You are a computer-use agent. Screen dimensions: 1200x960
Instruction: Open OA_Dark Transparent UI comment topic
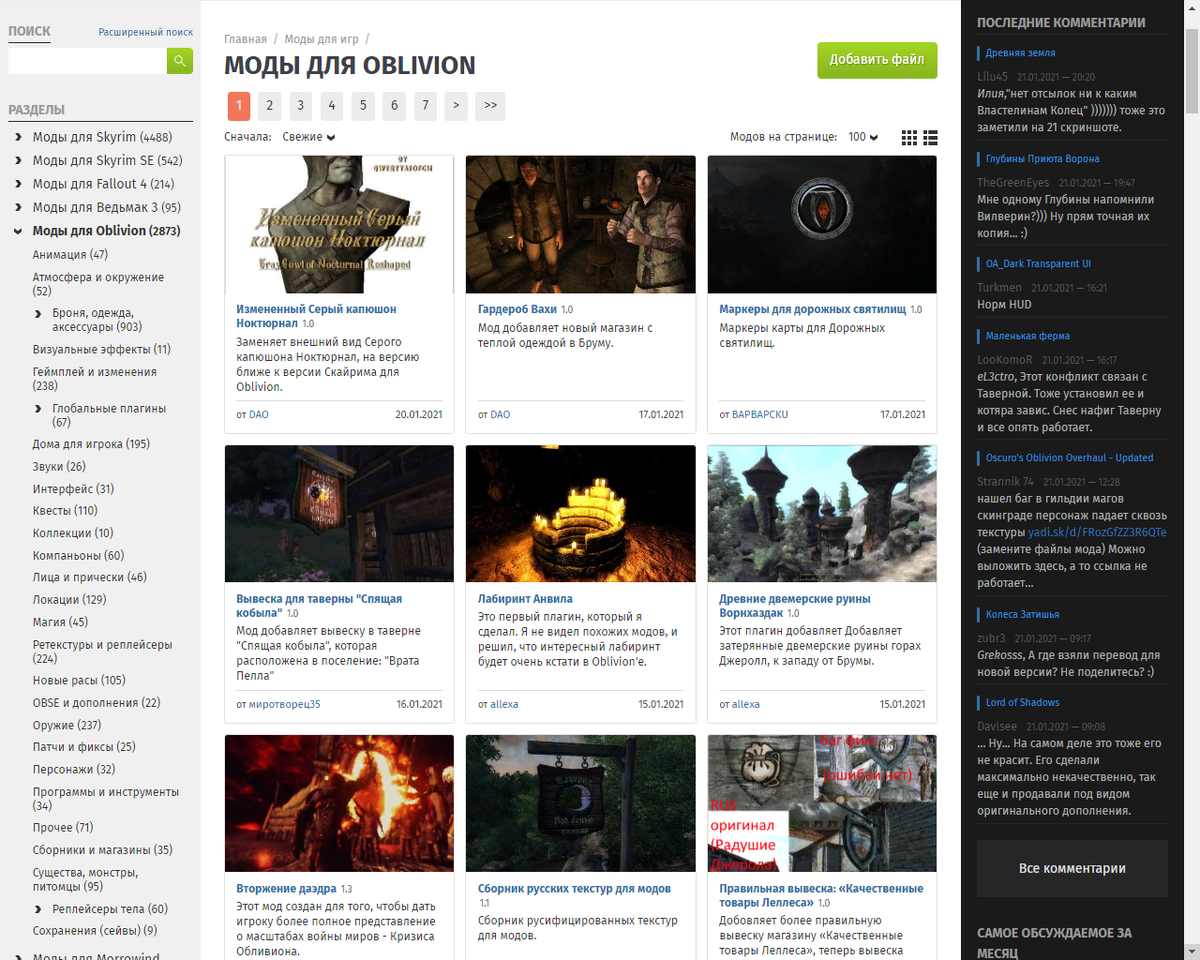tap(1038, 263)
